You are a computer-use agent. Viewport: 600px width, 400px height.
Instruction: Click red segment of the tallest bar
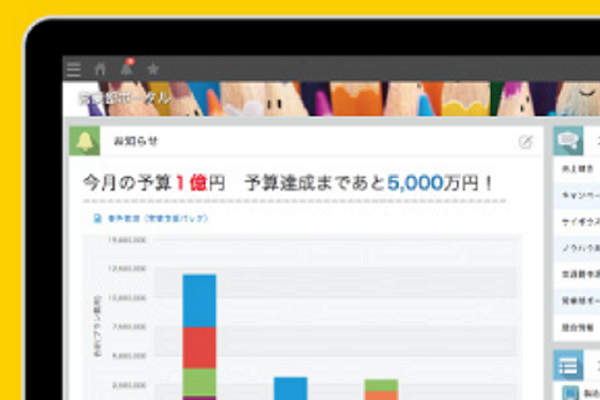(x=199, y=347)
